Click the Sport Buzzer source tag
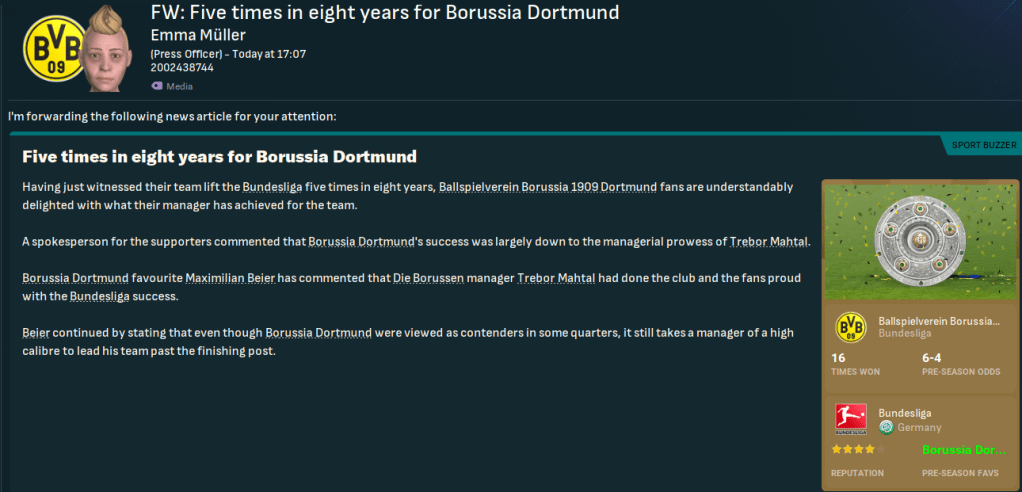 tap(983, 145)
